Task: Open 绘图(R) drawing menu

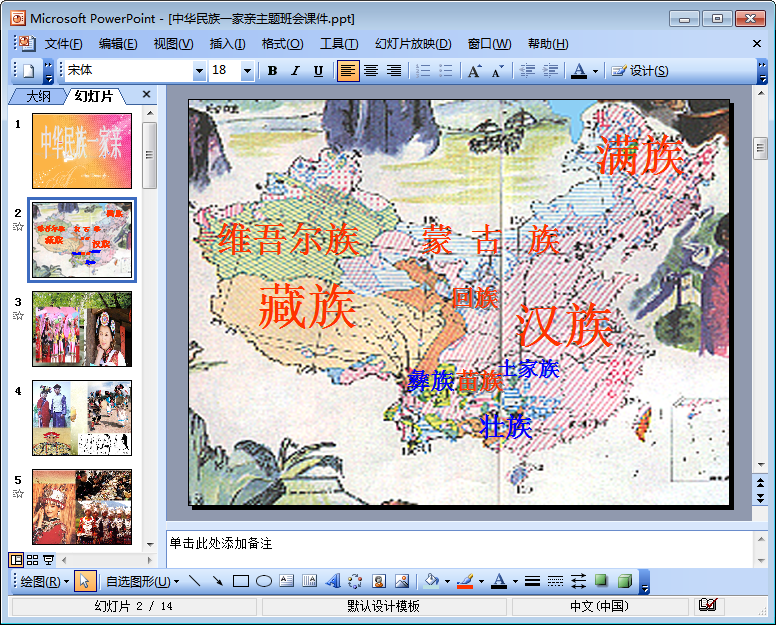Action: click(x=44, y=581)
